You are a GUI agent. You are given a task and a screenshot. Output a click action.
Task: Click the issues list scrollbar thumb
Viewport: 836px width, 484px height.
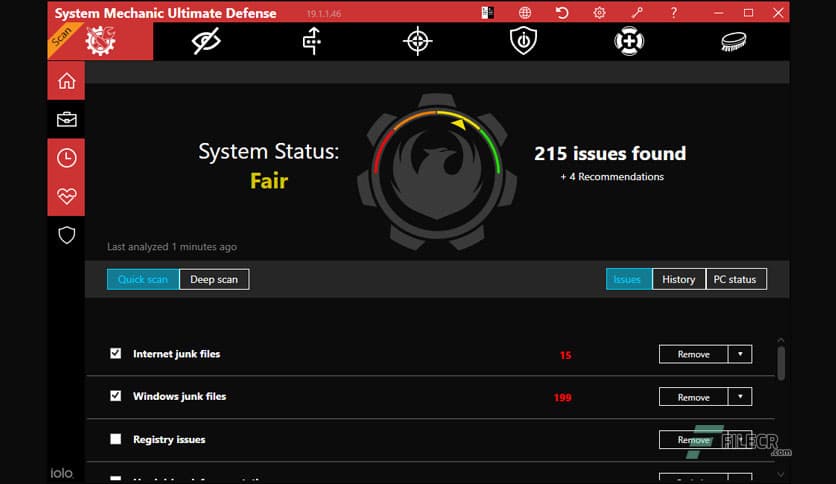781,364
